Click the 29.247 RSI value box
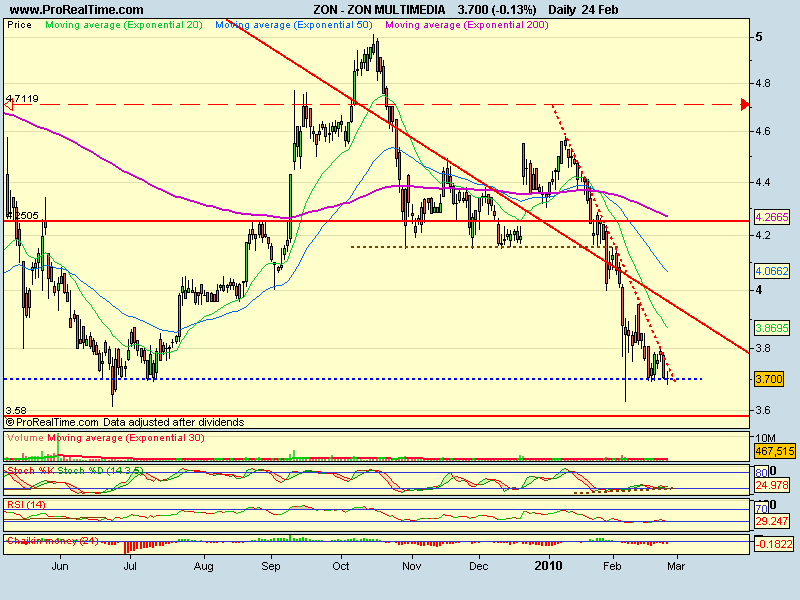Viewport: 800px width, 600px height. [772, 521]
